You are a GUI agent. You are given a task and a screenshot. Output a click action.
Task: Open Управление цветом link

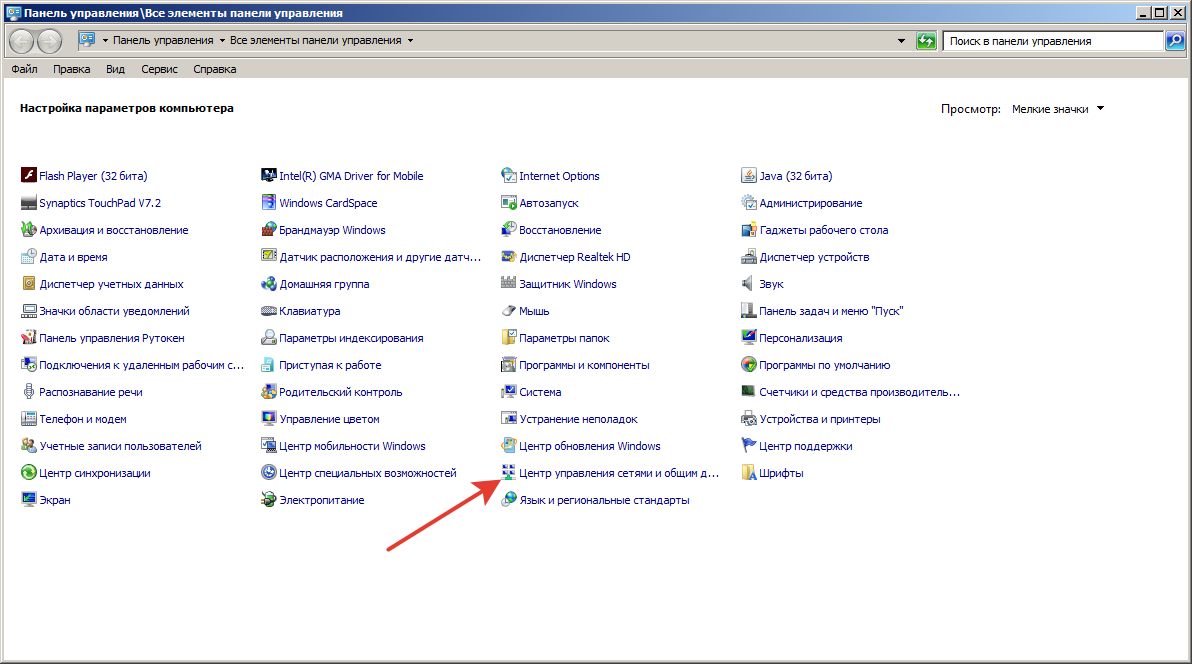coord(329,419)
